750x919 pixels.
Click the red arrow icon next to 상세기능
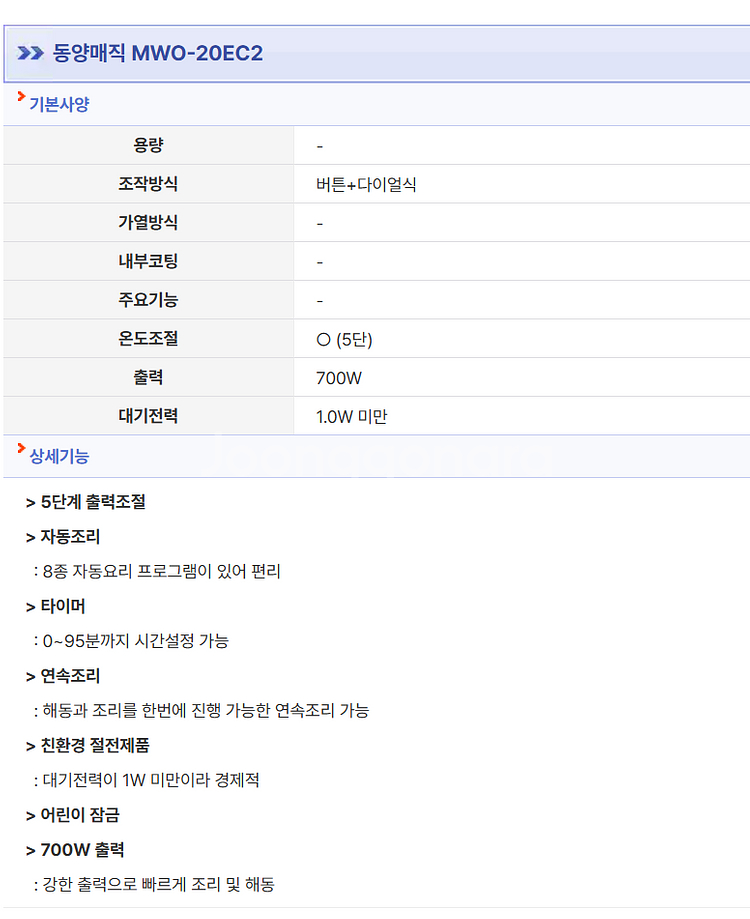click(x=22, y=448)
